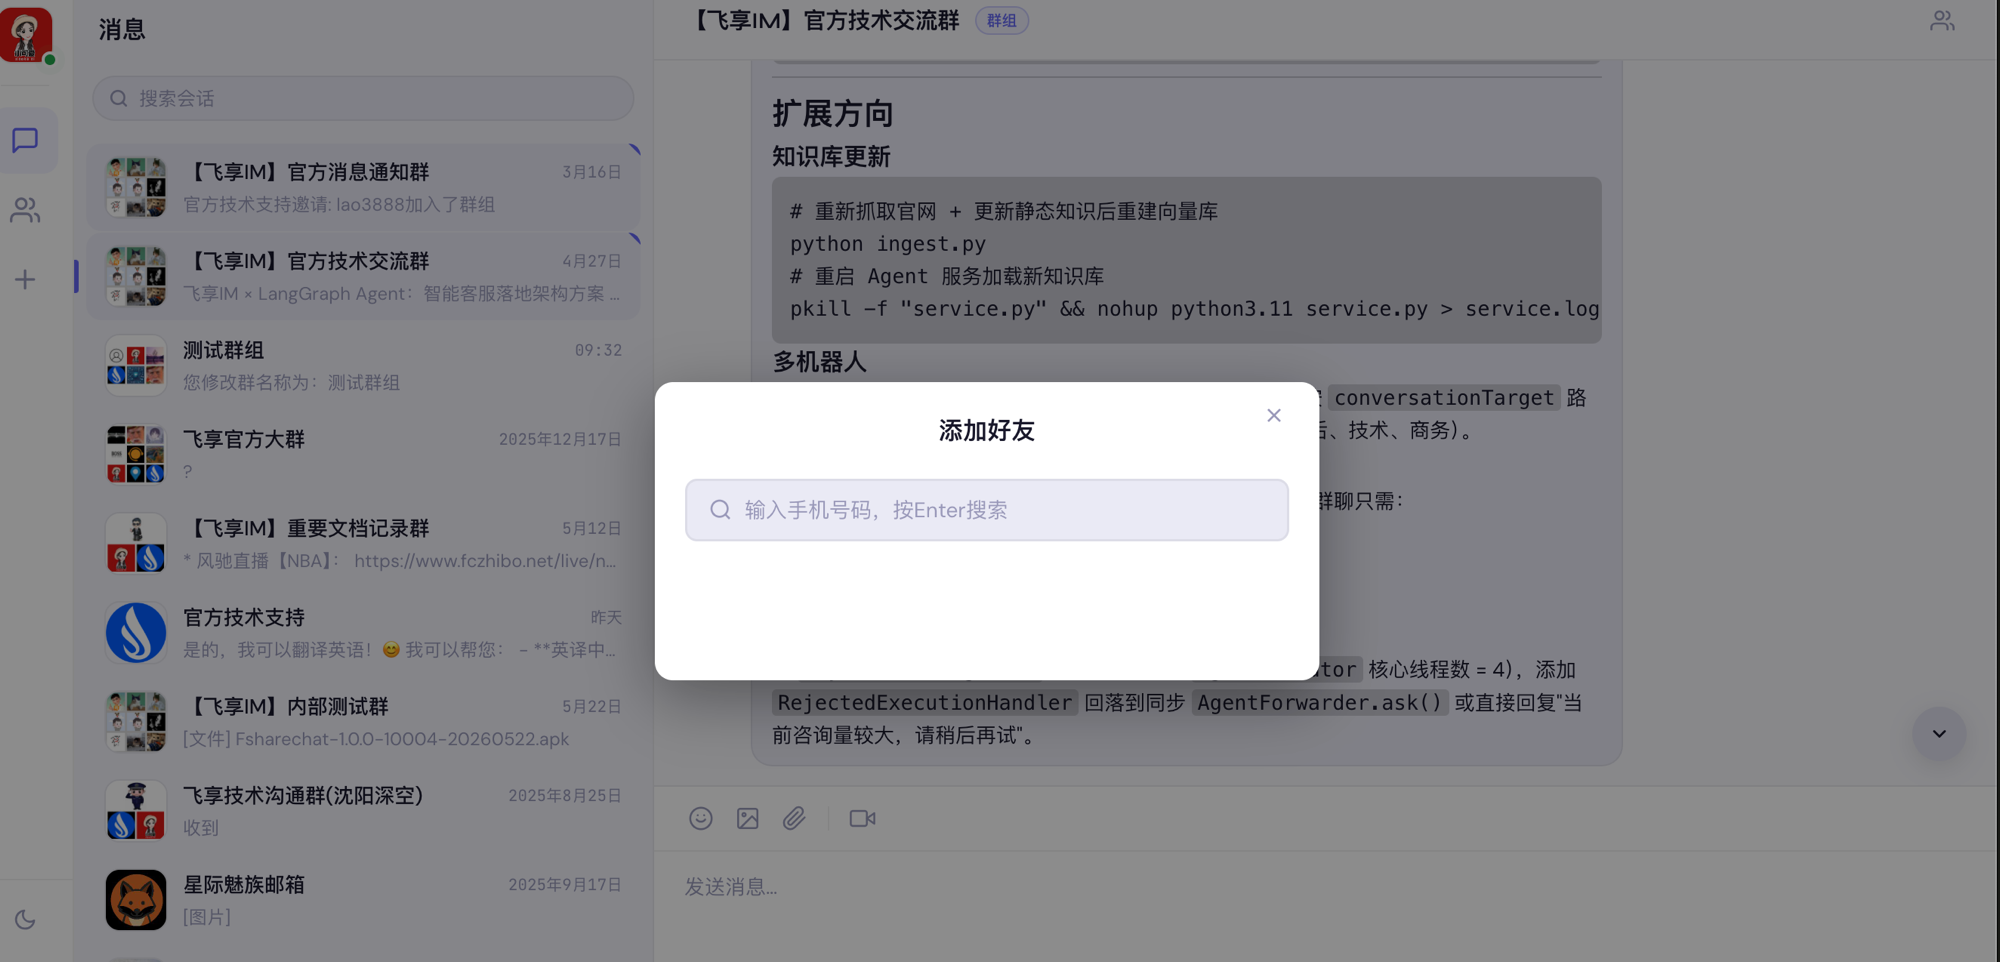This screenshot has height=962, width=2000.
Task: Click the 群组 badge in chat header
Action: click(1002, 21)
